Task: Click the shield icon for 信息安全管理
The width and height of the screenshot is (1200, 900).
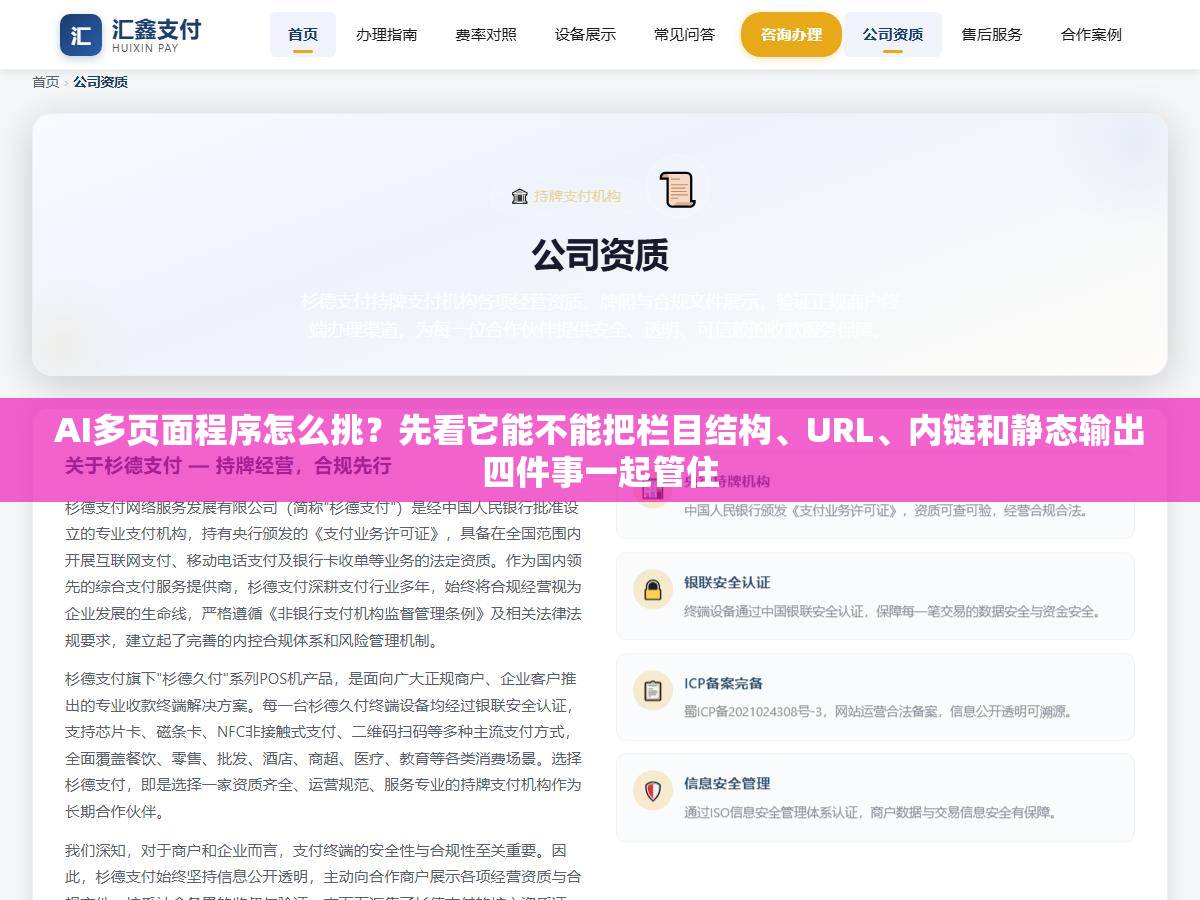Action: click(x=653, y=790)
